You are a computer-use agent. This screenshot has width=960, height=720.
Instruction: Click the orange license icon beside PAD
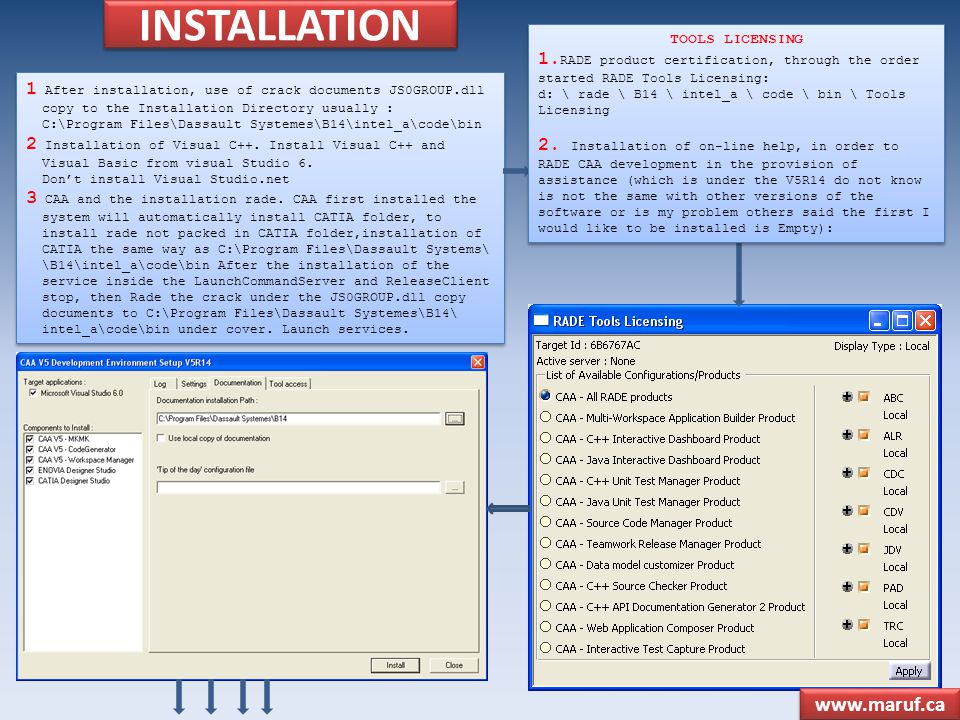[x=864, y=587]
